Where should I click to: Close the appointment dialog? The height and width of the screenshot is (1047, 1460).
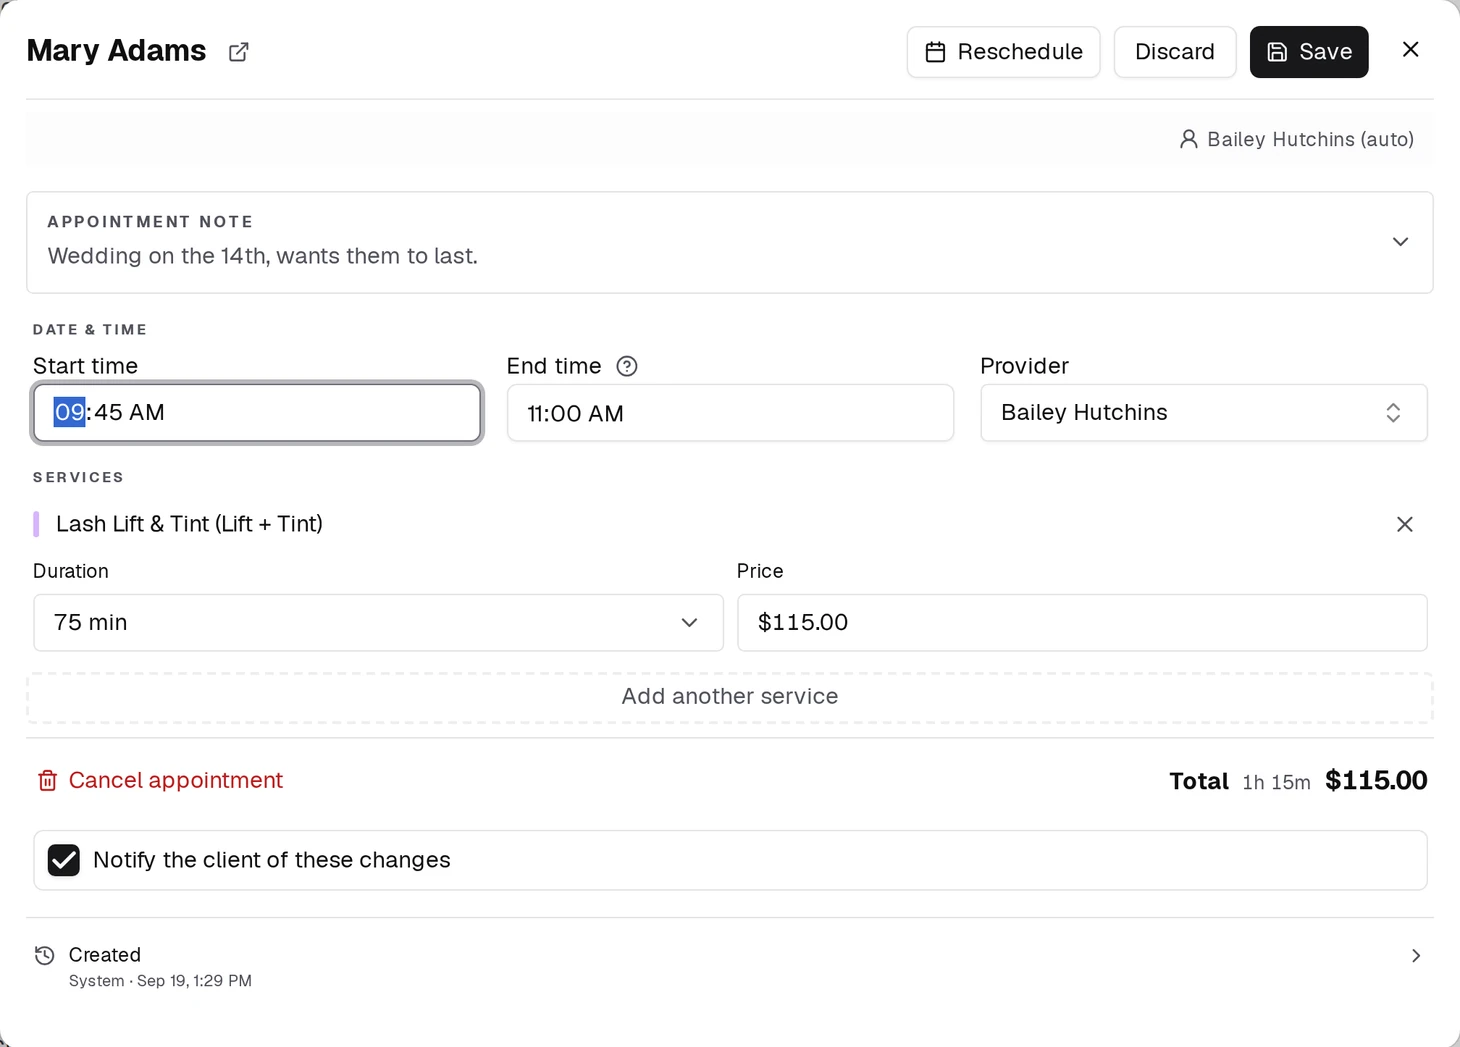click(x=1411, y=50)
